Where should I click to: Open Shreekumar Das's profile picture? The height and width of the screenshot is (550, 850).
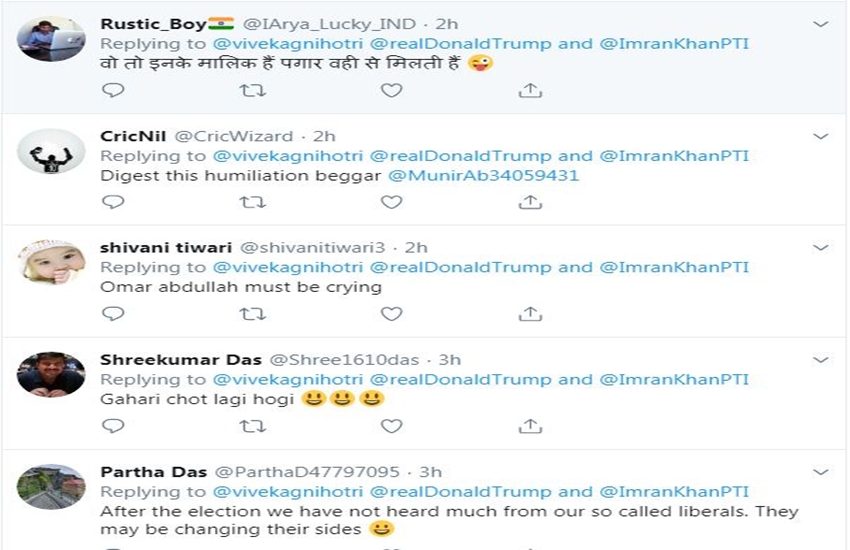pos(51,375)
